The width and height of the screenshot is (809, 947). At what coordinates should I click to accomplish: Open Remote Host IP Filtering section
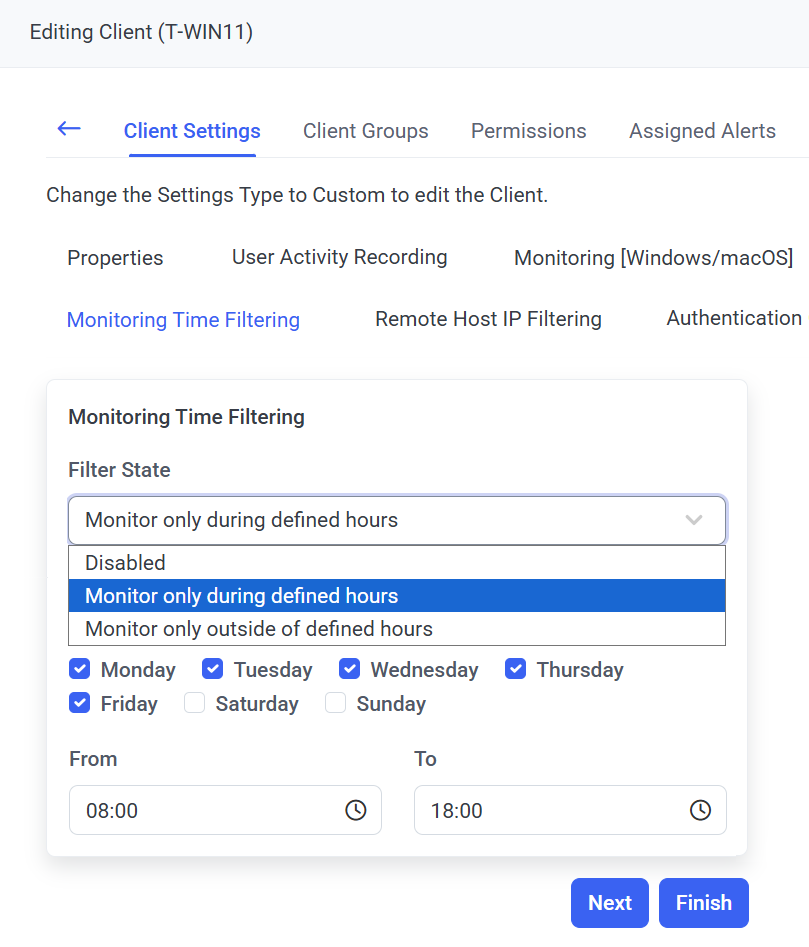(488, 319)
